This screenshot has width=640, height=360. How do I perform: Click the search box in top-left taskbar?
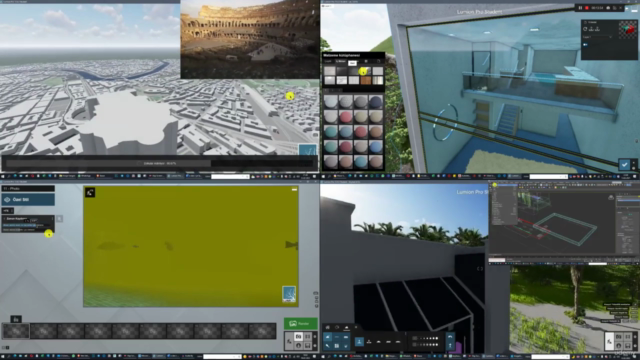click(230, 176)
